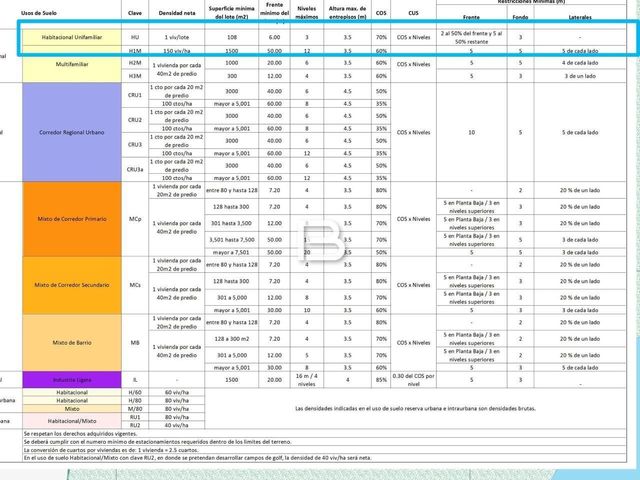The width and height of the screenshot is (640, 480).
Task: Click the "150 viv/ha" density cell
Action: tap(177, 51)
